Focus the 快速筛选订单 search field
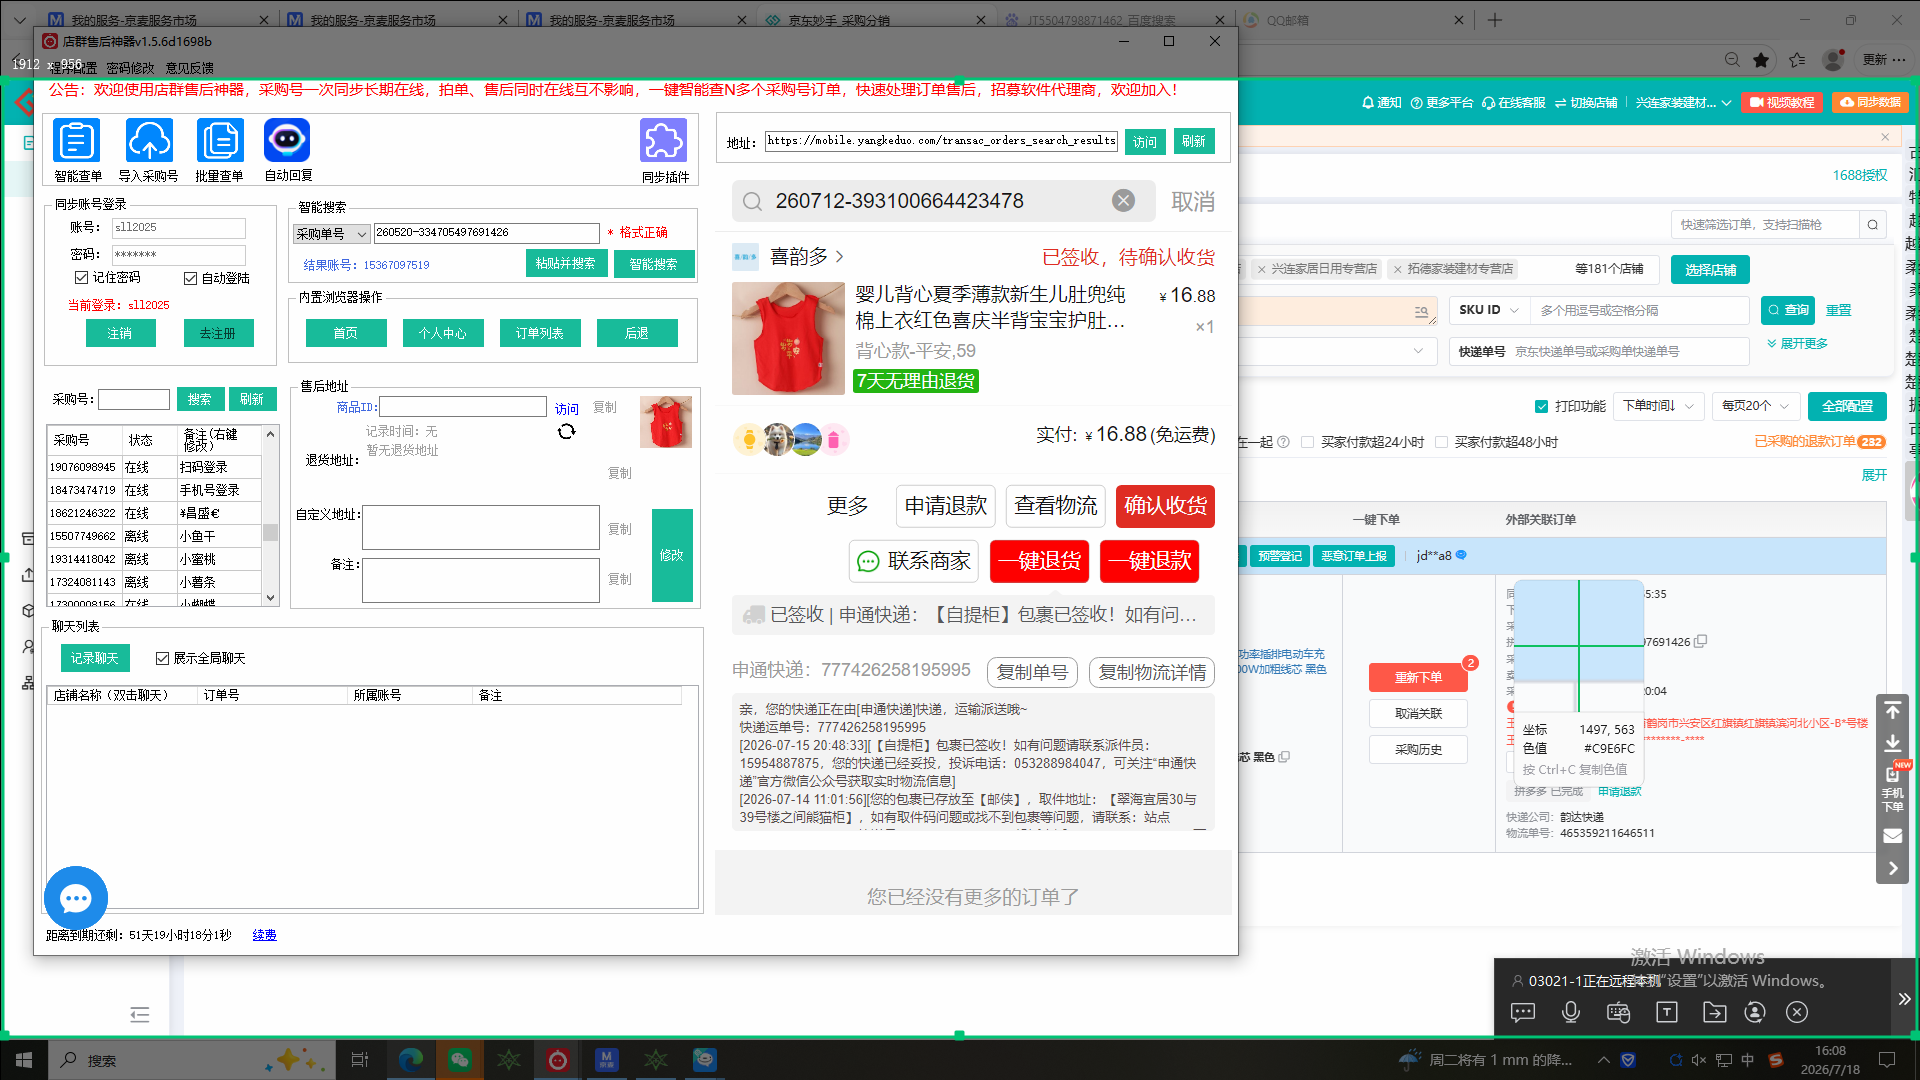This screenshot has width=1920, height=1080. point(1766,225)
